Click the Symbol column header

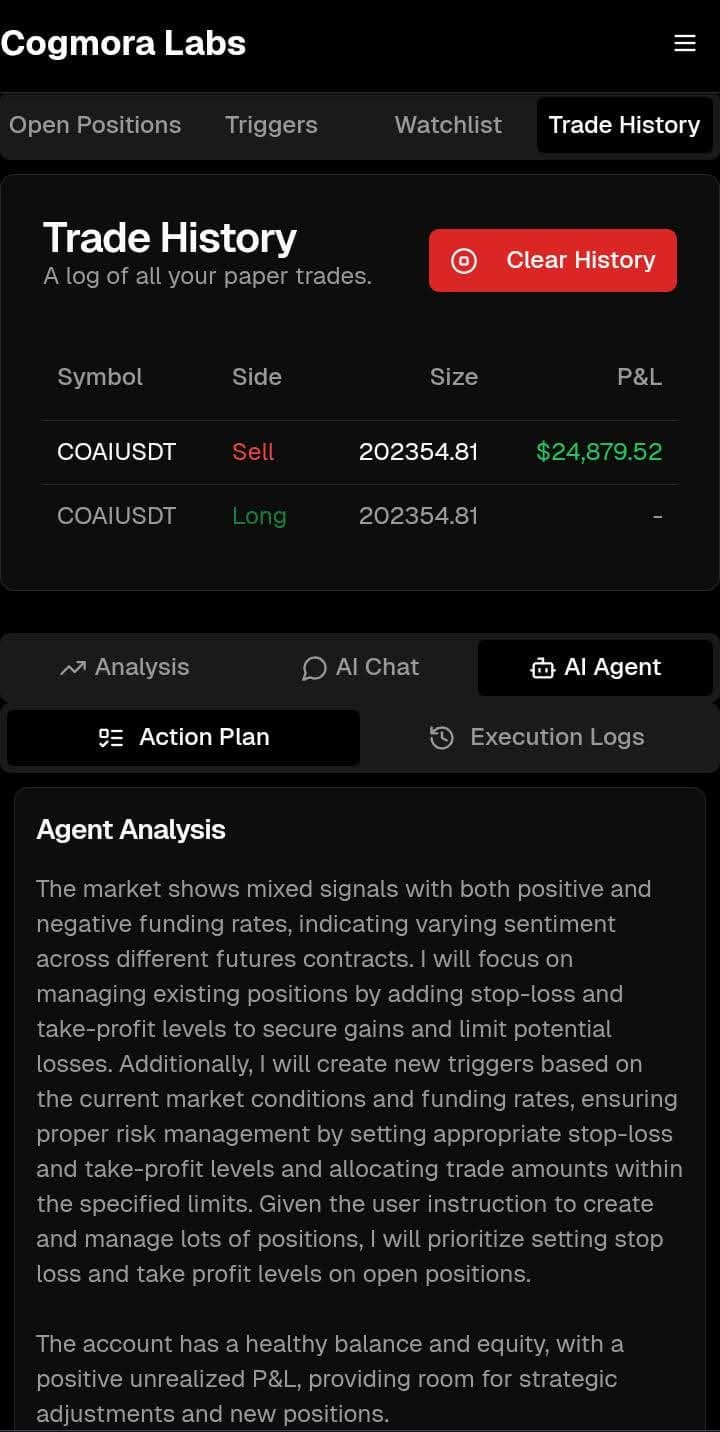[100, 377]
